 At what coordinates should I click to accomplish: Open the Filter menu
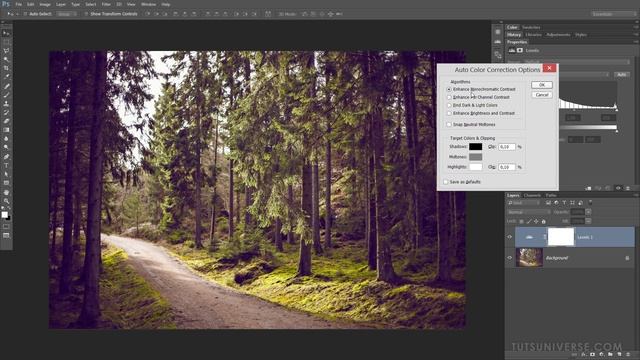(106, 4)
